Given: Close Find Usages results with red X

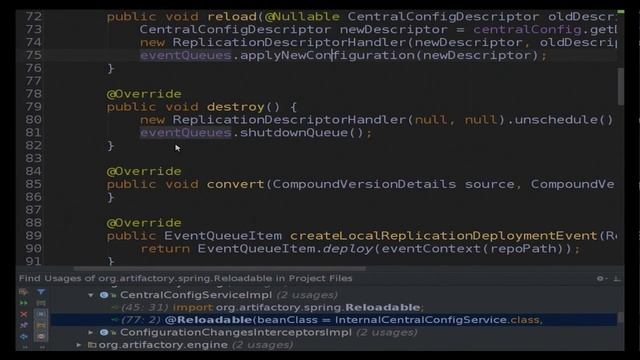Looking at the screenshot, I should tap(24, 314).
